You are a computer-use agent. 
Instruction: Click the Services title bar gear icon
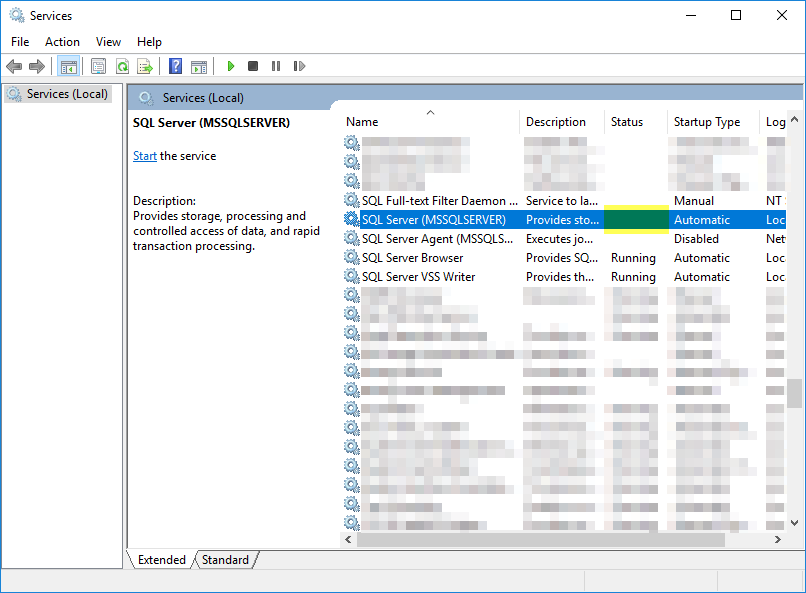pyautogui.click(x=17, y=15)
